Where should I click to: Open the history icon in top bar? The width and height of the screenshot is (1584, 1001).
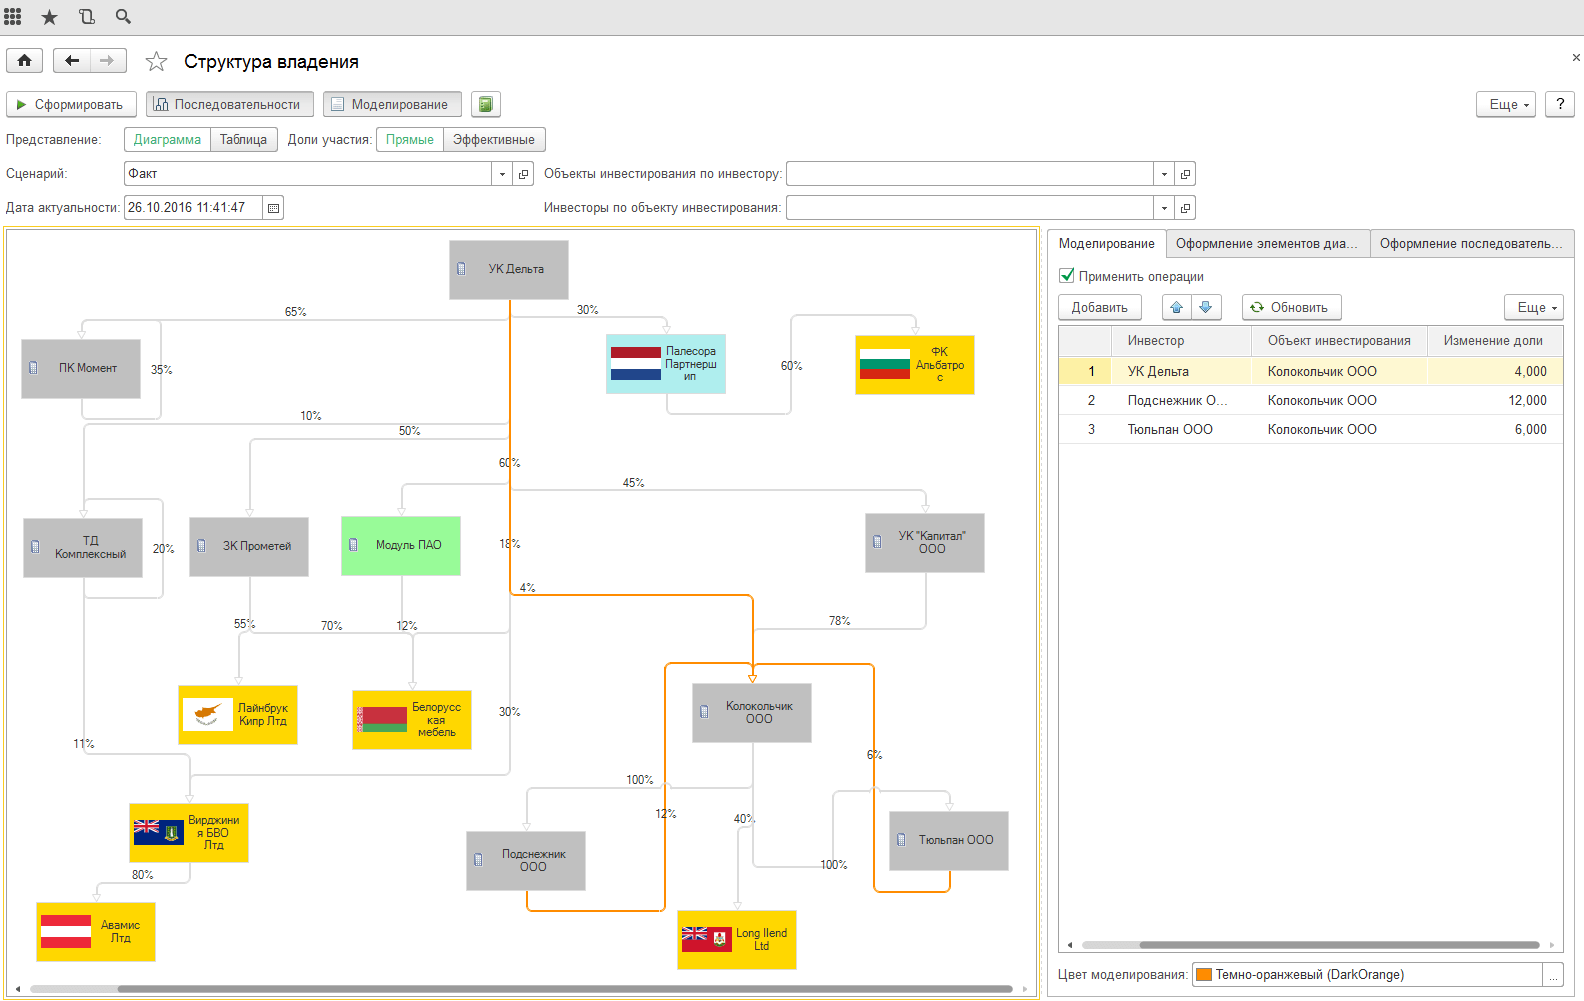(87, 17)
